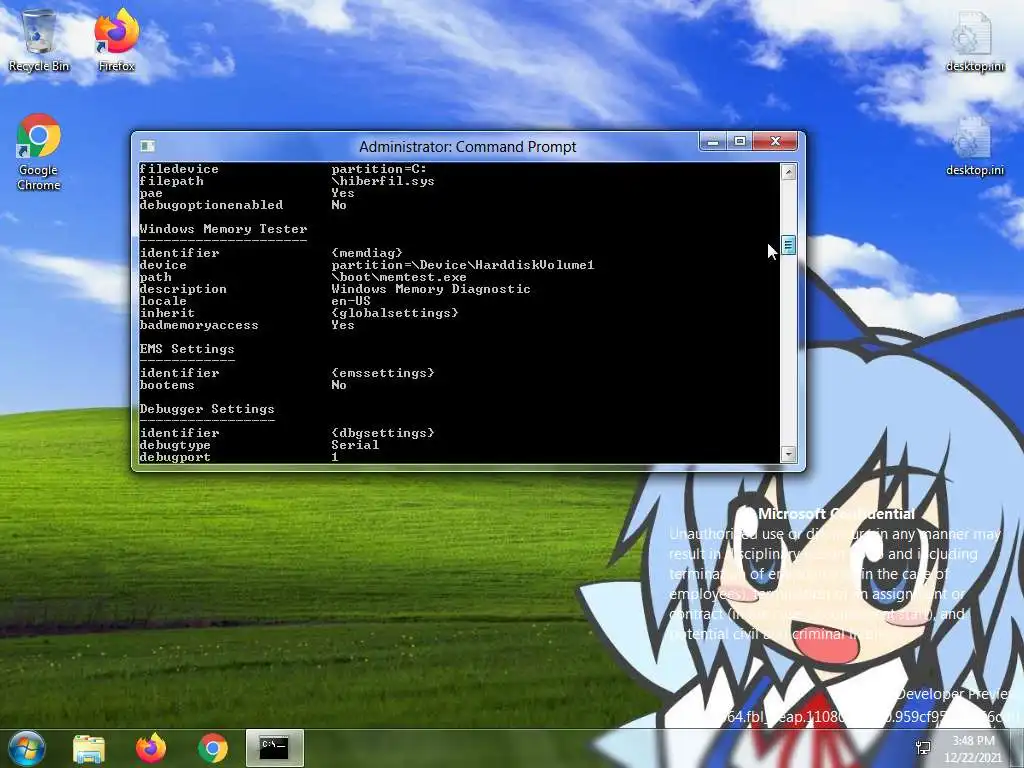The image size is (1024, 768).
Task: Click the '{globalsettings}' inherit value
Action: (x=395, y=313)
